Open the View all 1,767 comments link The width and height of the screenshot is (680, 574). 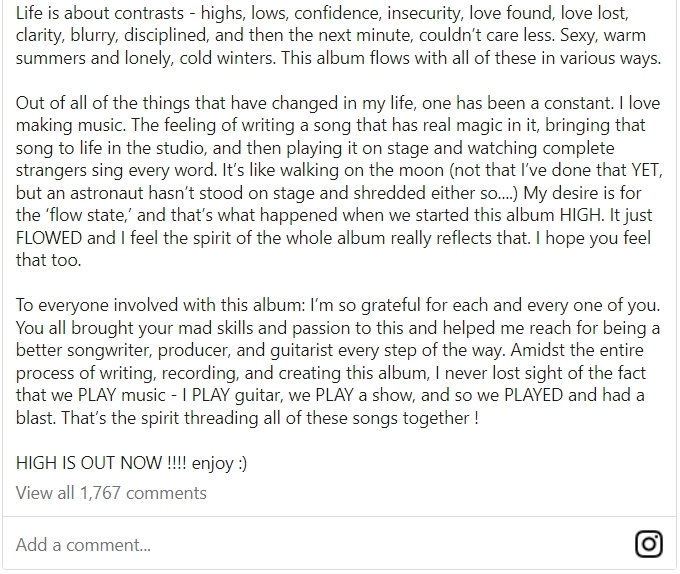(111, 492)
